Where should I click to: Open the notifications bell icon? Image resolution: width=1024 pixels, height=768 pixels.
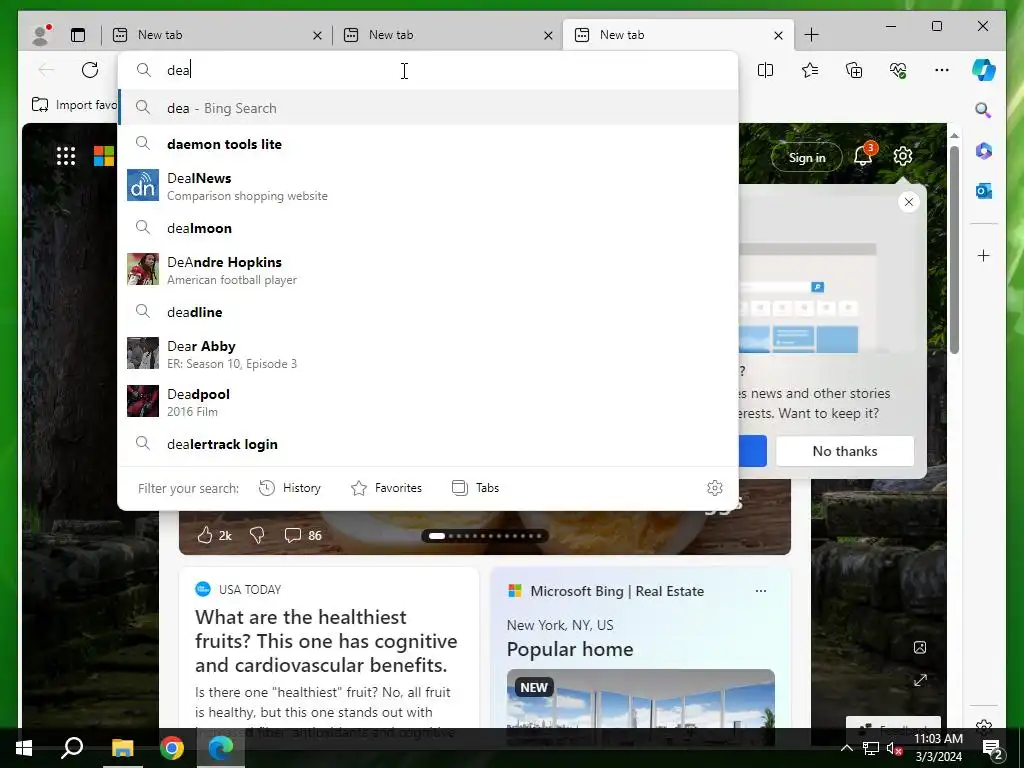coord(863,155)
